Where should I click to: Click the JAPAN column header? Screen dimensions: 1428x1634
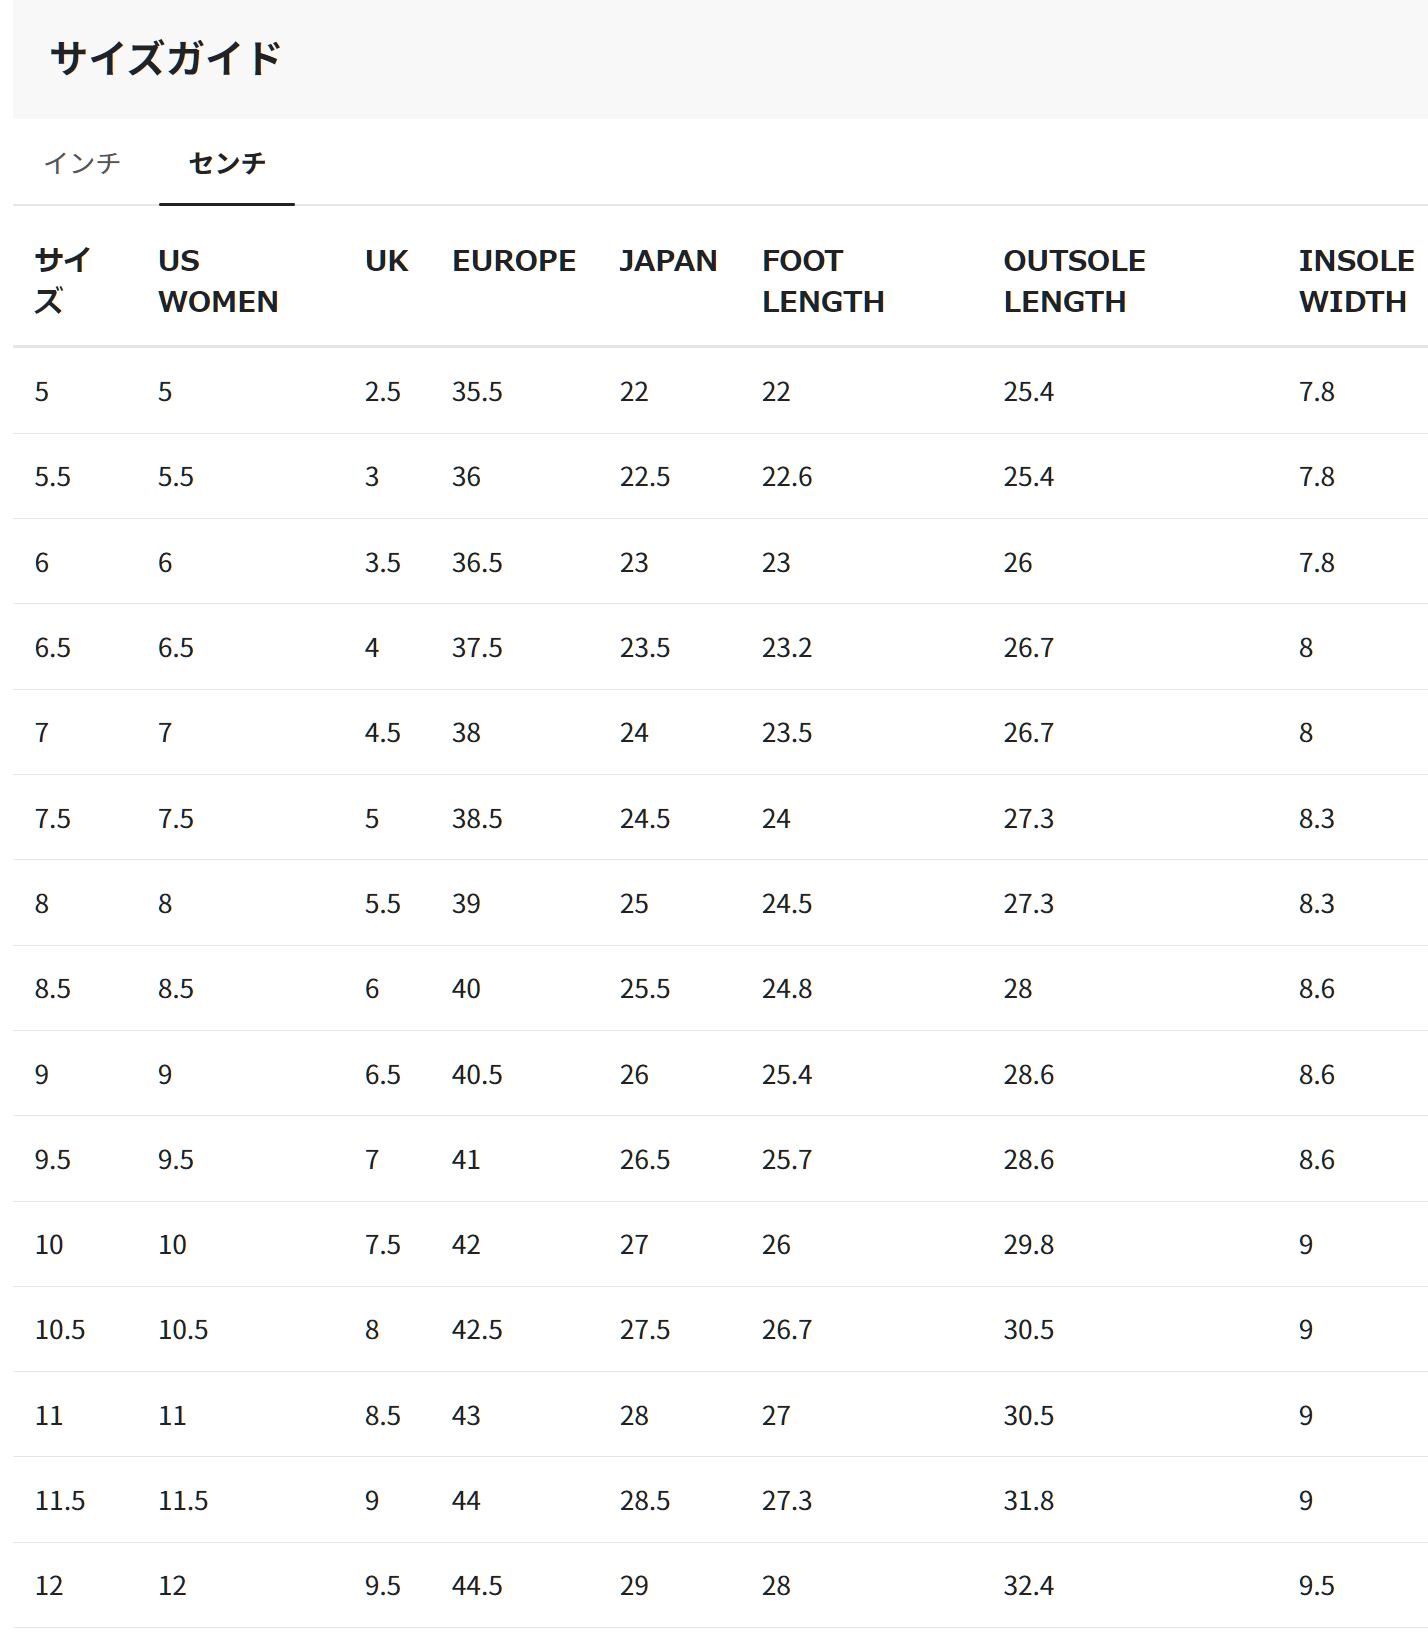(x=668, y=261)
